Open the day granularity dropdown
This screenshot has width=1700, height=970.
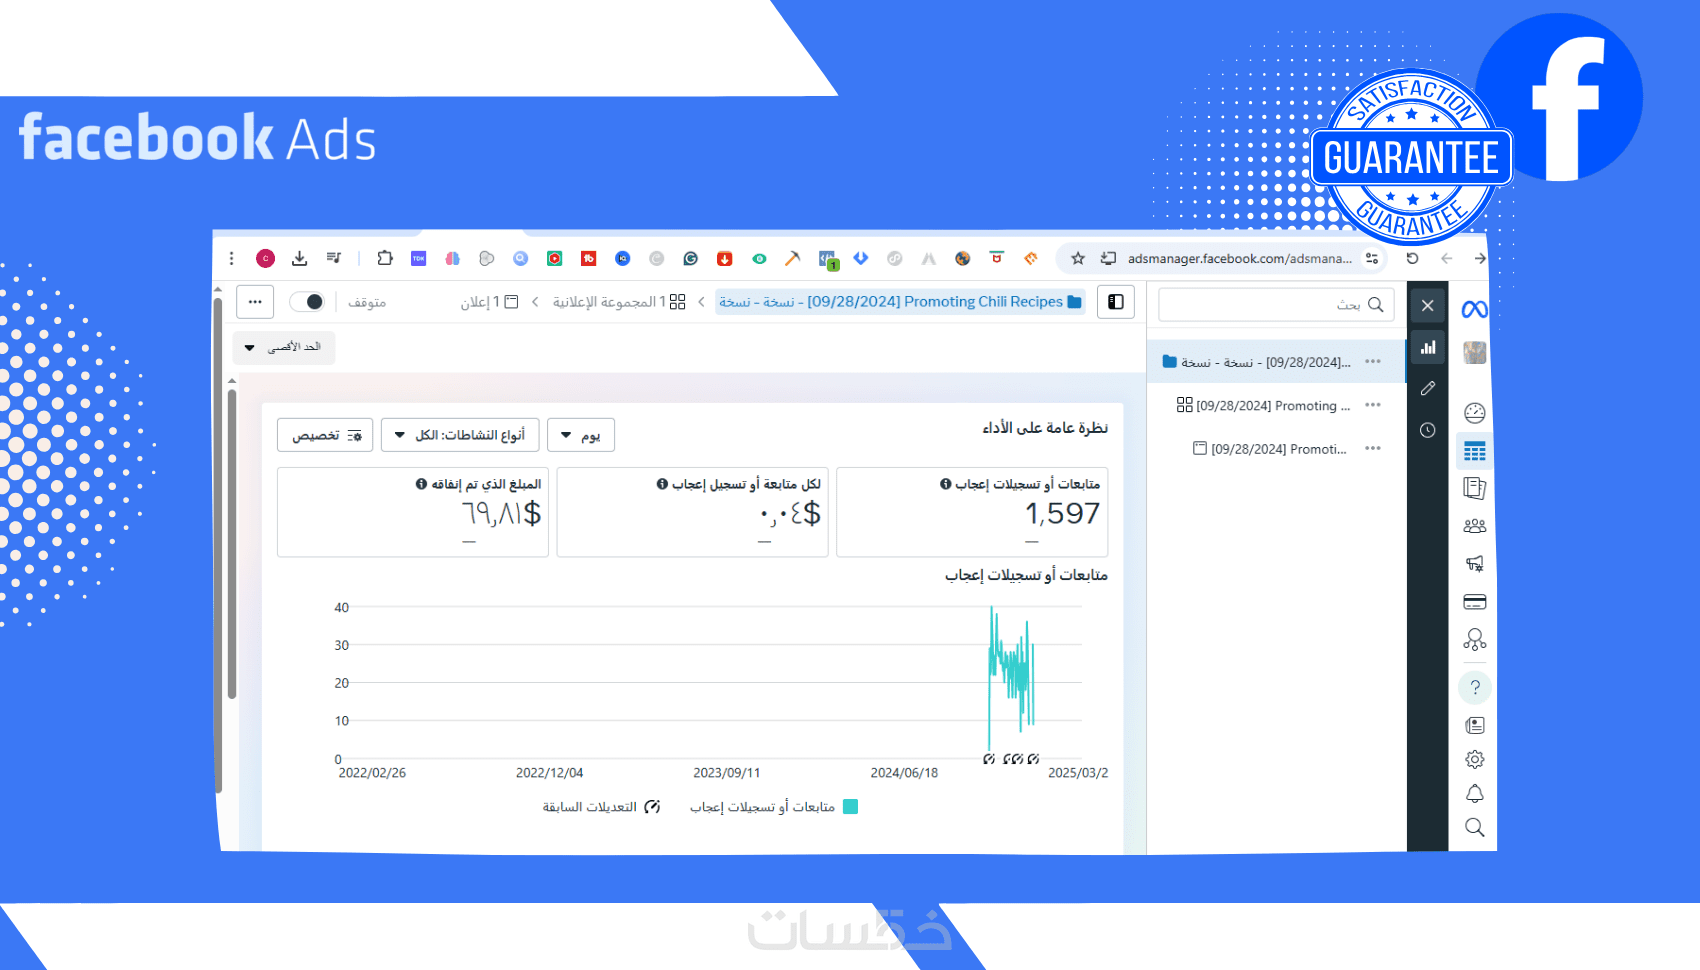pyautogui.click(x=581, y=435)
